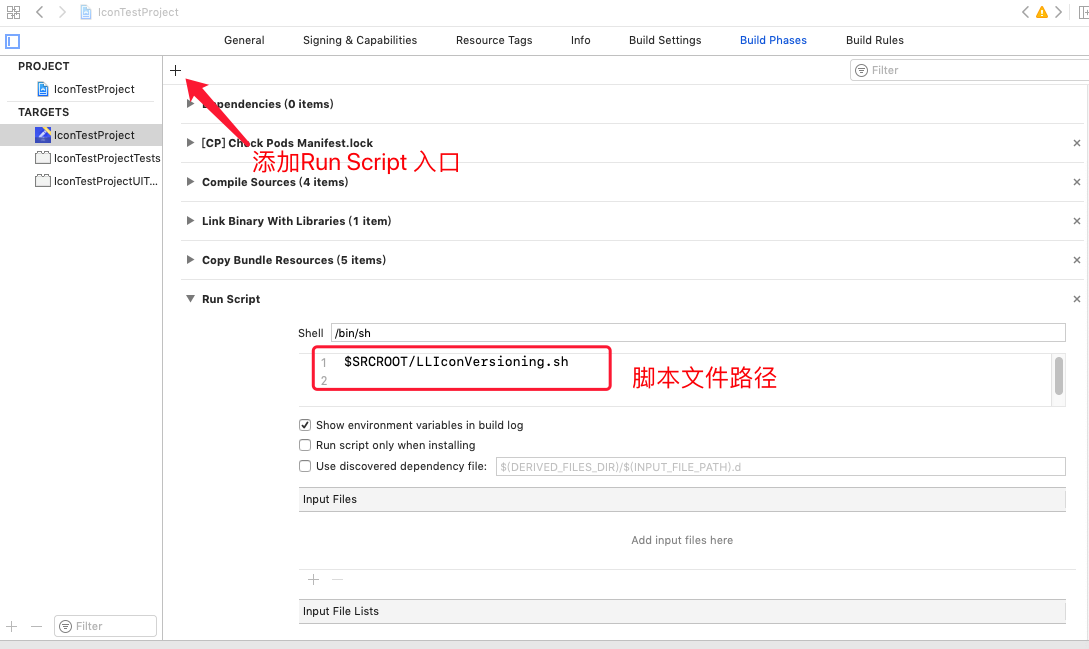Delete the Copy Bundle Resources phase
Image resolution: width=1089 pixels, height=649 pixels.
1076,260
